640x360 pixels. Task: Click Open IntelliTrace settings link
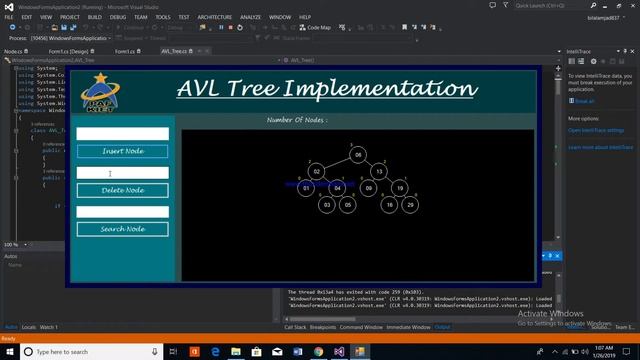[x=596, y=130]
